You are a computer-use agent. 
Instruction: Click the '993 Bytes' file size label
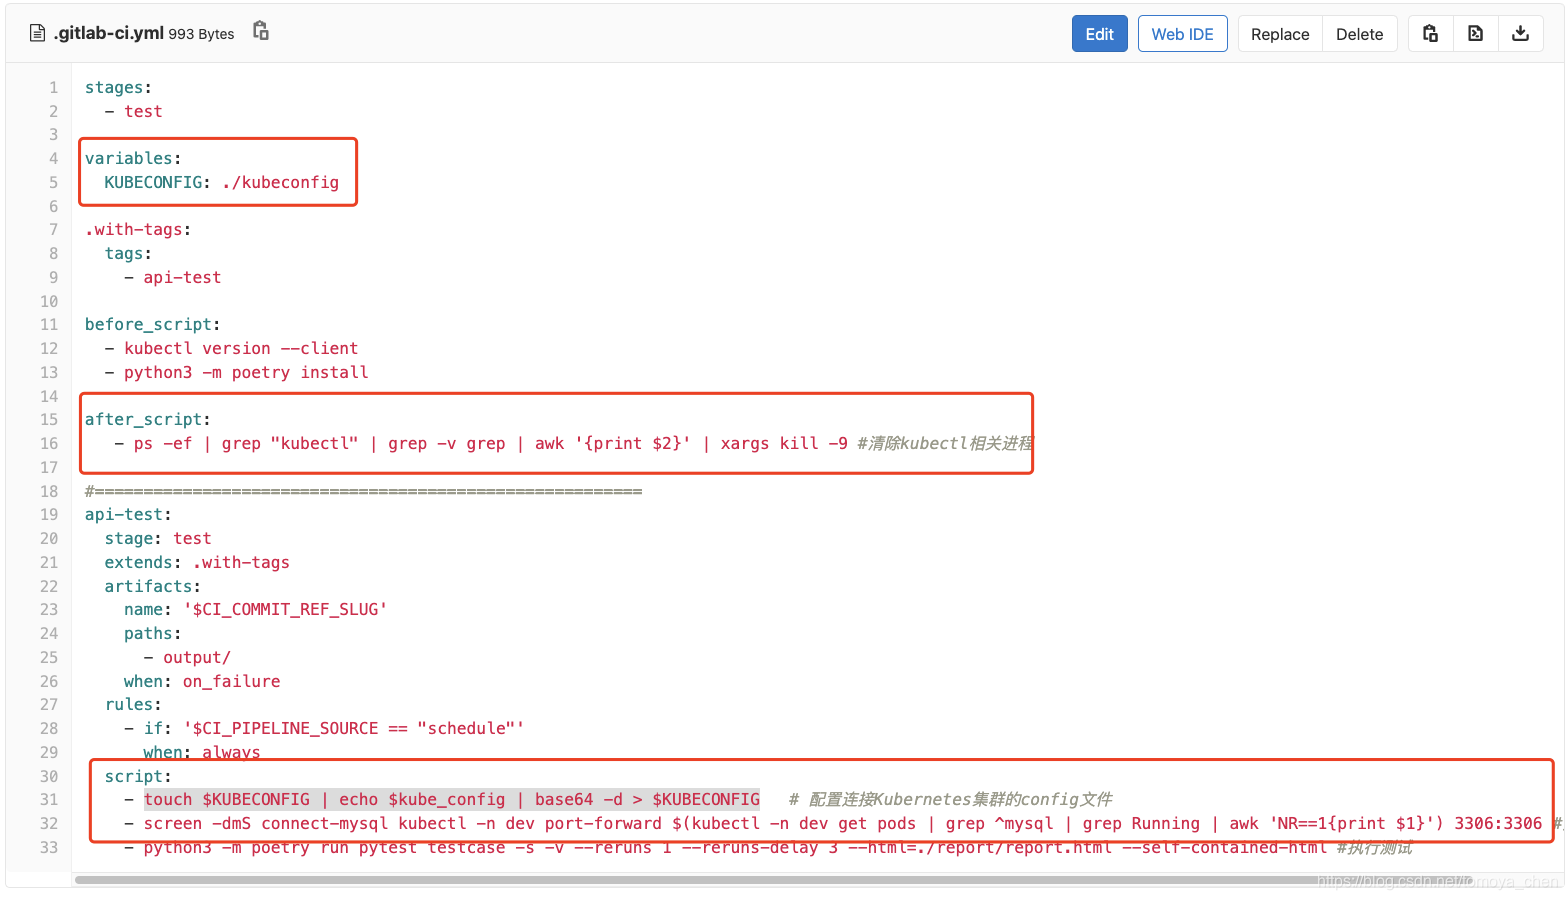201,34
